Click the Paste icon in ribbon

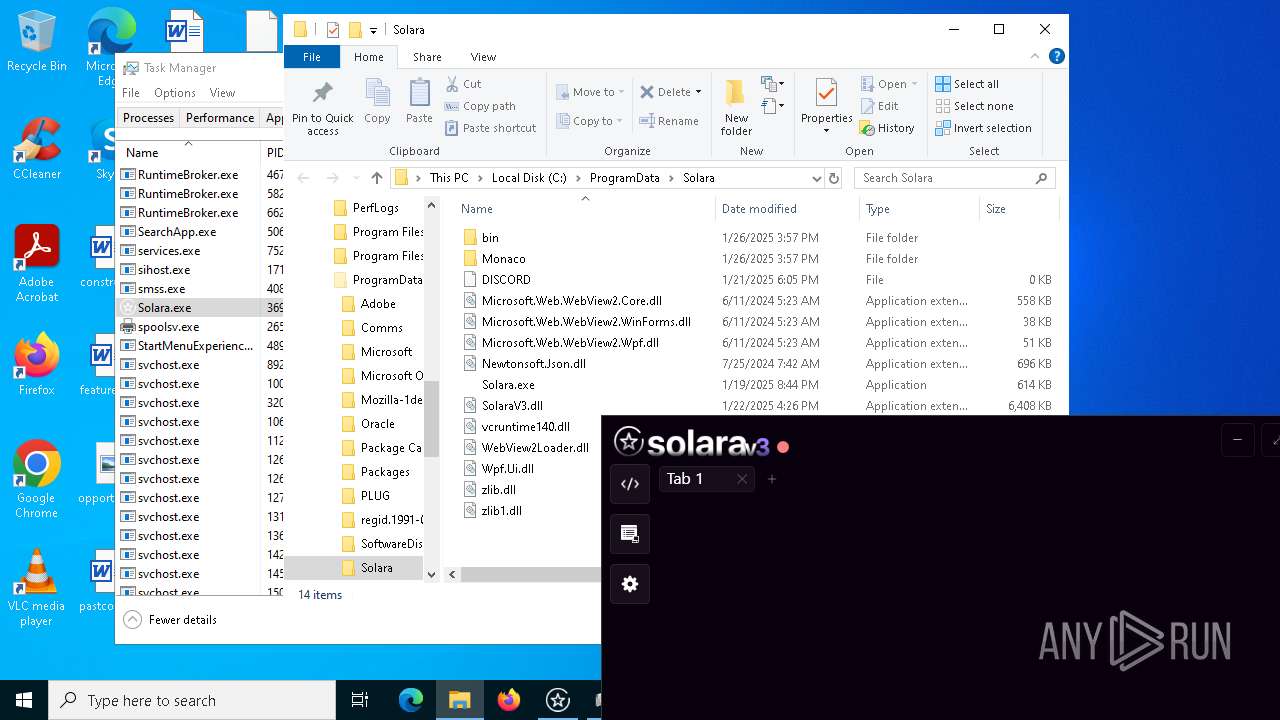[419, 102]
